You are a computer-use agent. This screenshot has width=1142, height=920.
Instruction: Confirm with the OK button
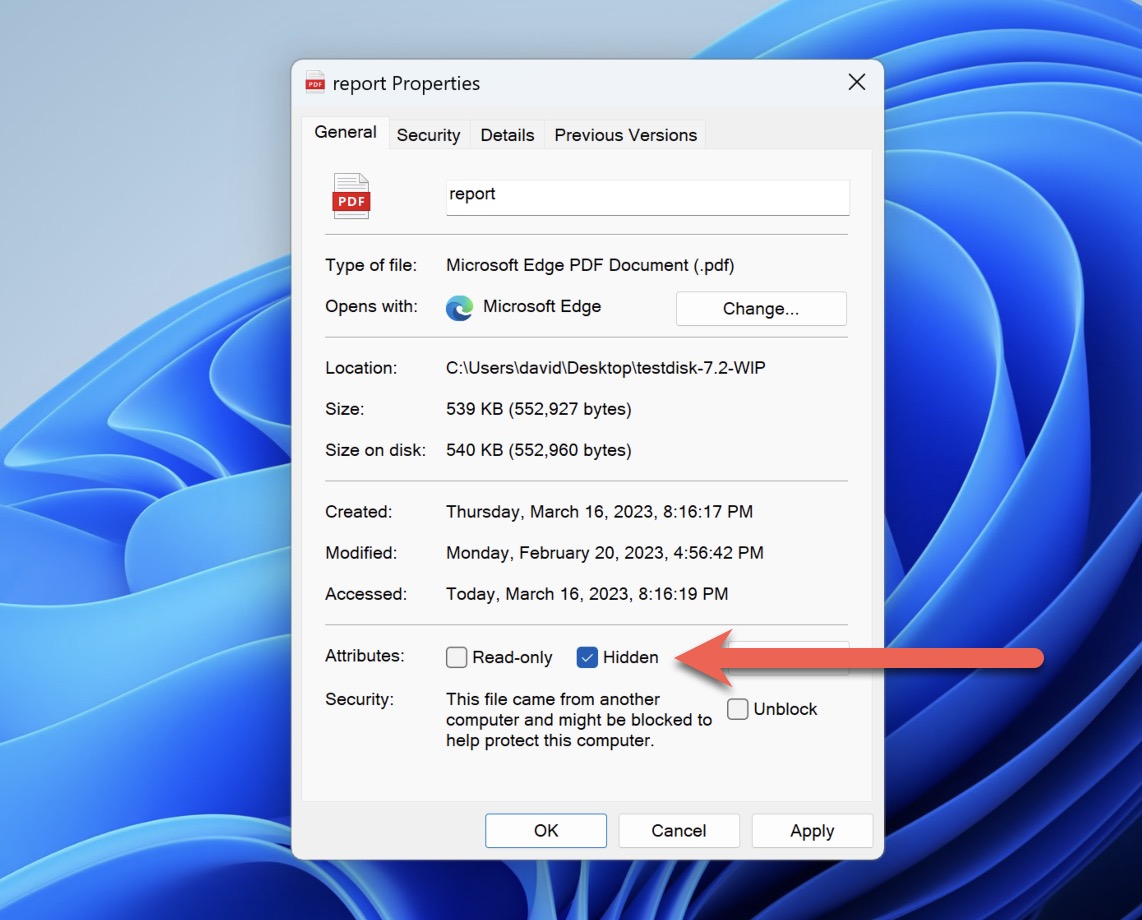click(546, 830)
